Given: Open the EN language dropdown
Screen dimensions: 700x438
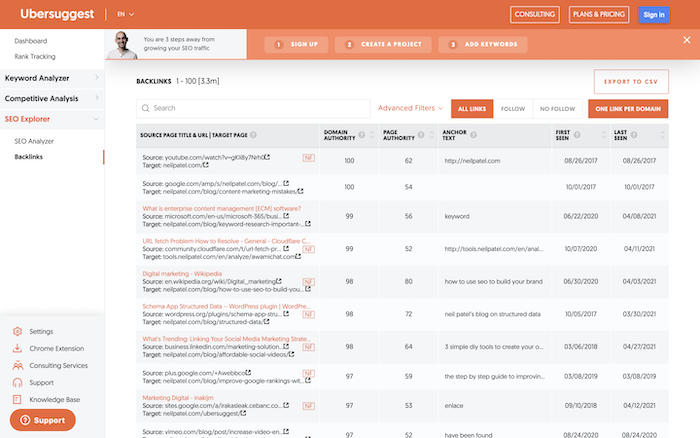Looking at the screenshot, I should click(x=125, y=14).
